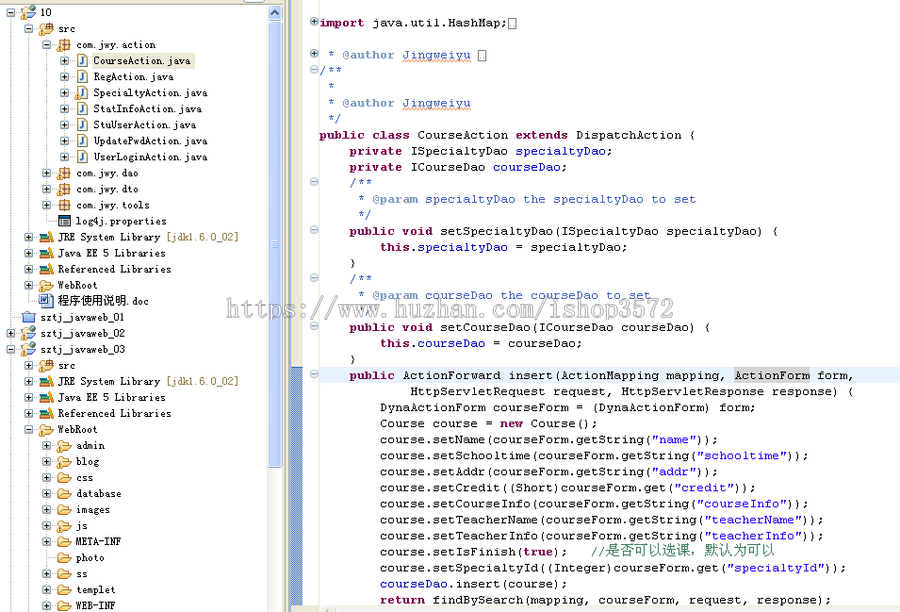Click the META-INF folder icon

[64, 541]
